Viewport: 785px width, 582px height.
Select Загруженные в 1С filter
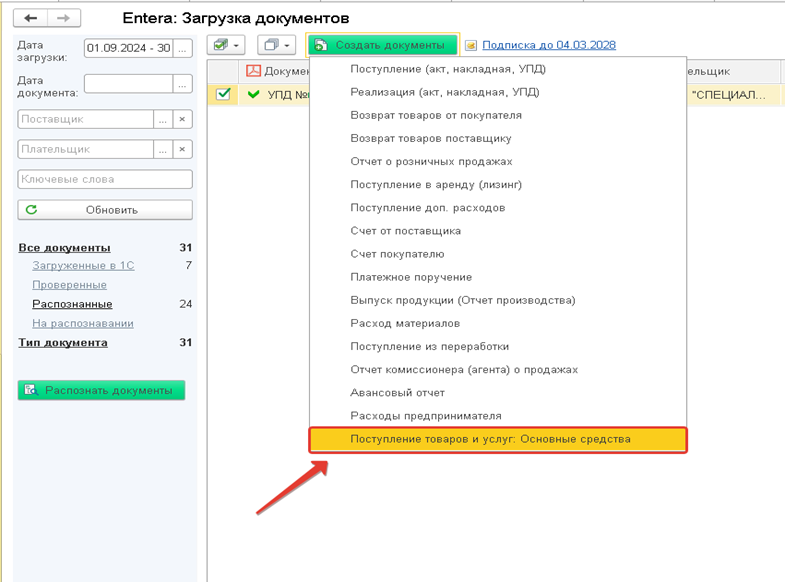(x=83, y=266)
